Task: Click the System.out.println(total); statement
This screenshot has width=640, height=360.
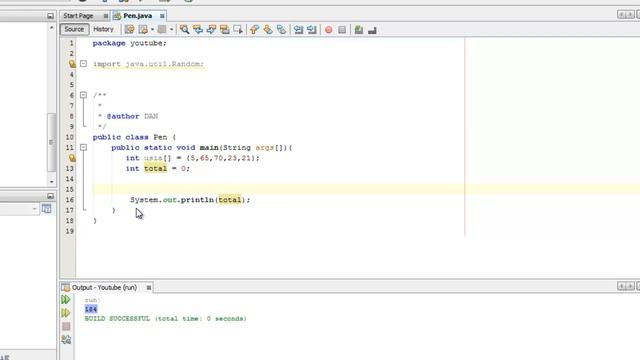Action: [x=190, y=200]
